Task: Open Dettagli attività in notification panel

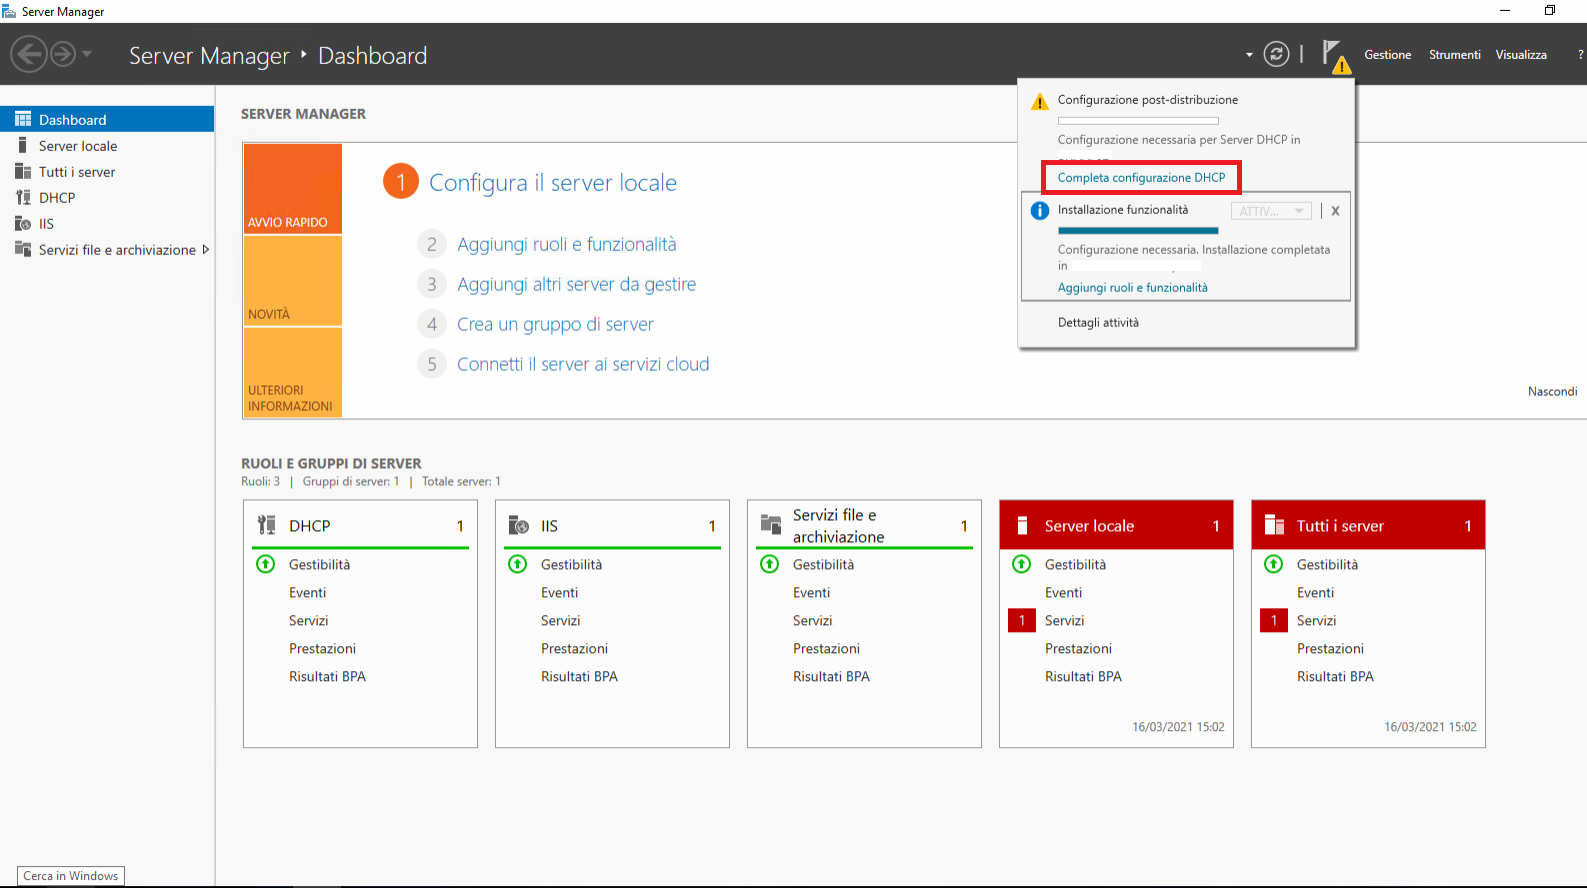Action: point(1098,322)
